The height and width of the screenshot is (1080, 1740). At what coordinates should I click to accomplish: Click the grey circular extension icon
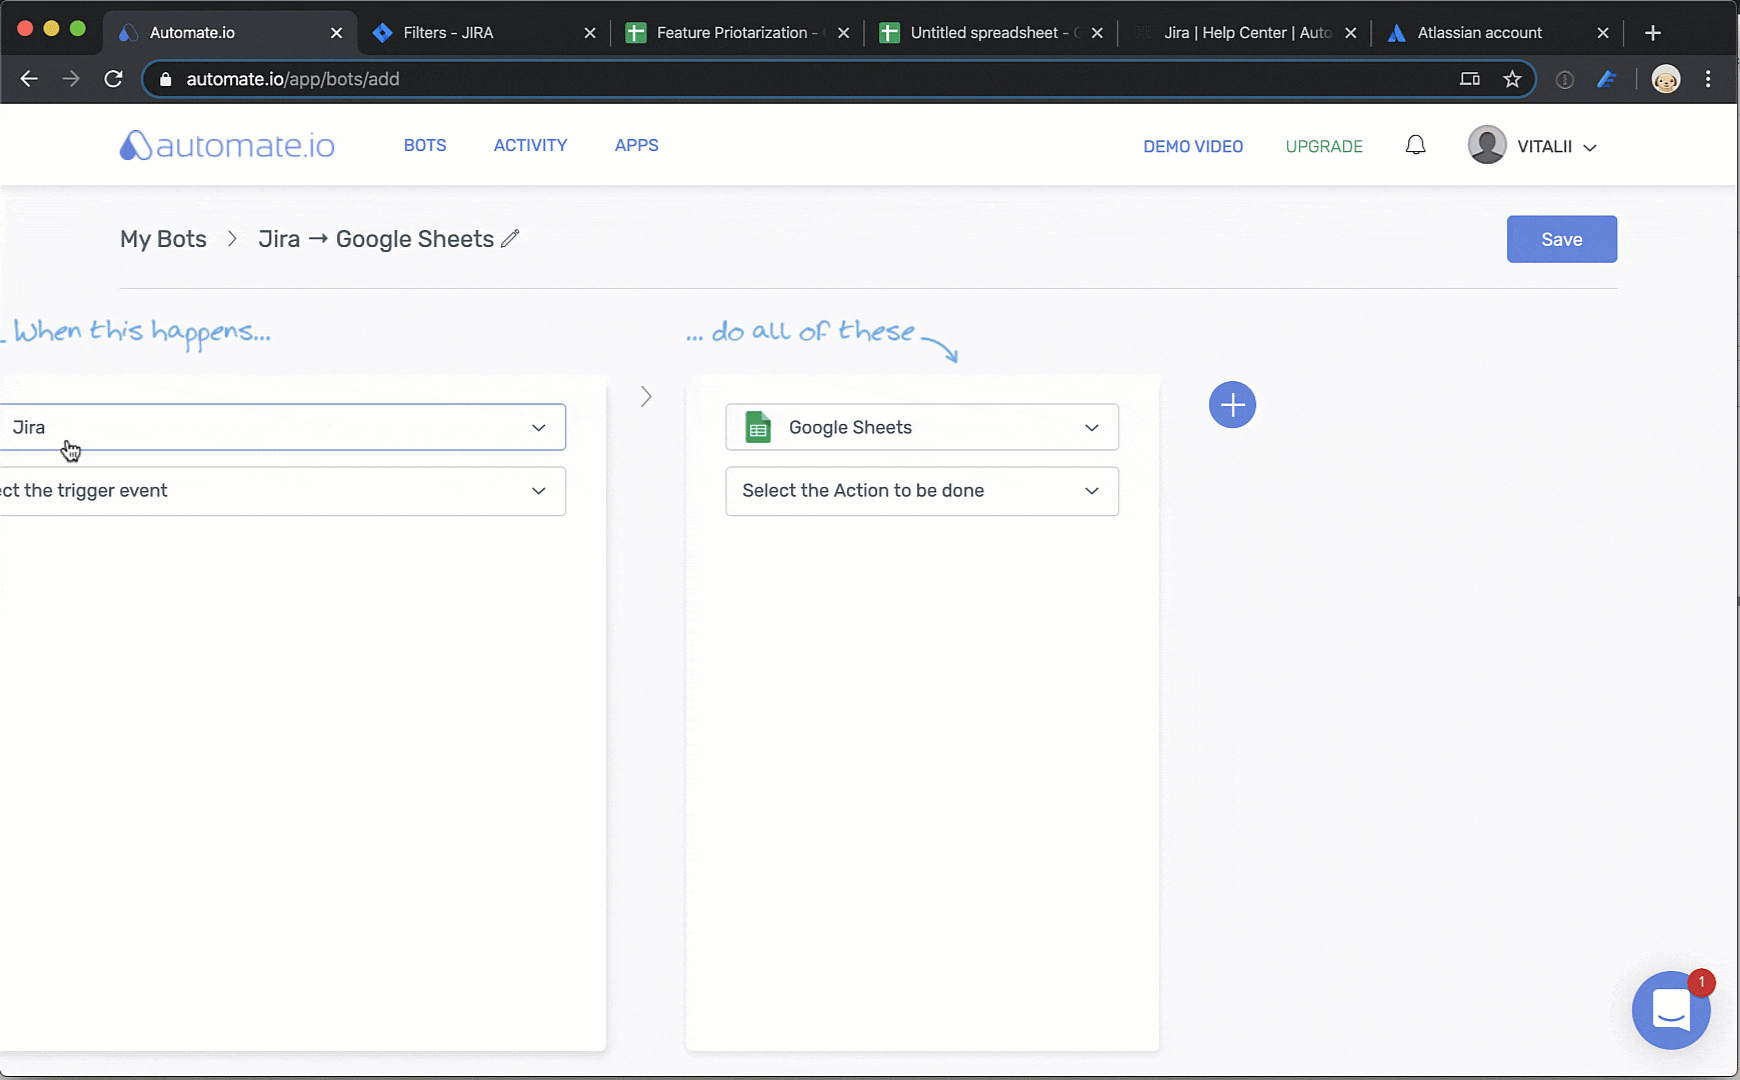coord(1565,80)
